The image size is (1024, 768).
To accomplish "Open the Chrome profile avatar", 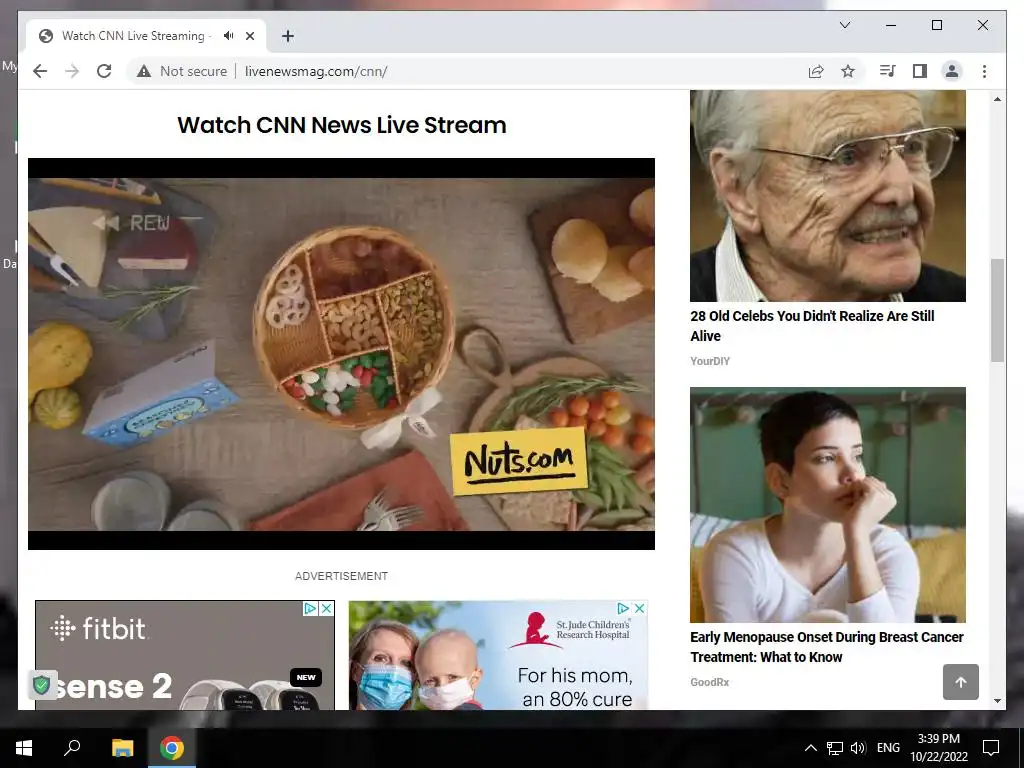I will point(952,71).
